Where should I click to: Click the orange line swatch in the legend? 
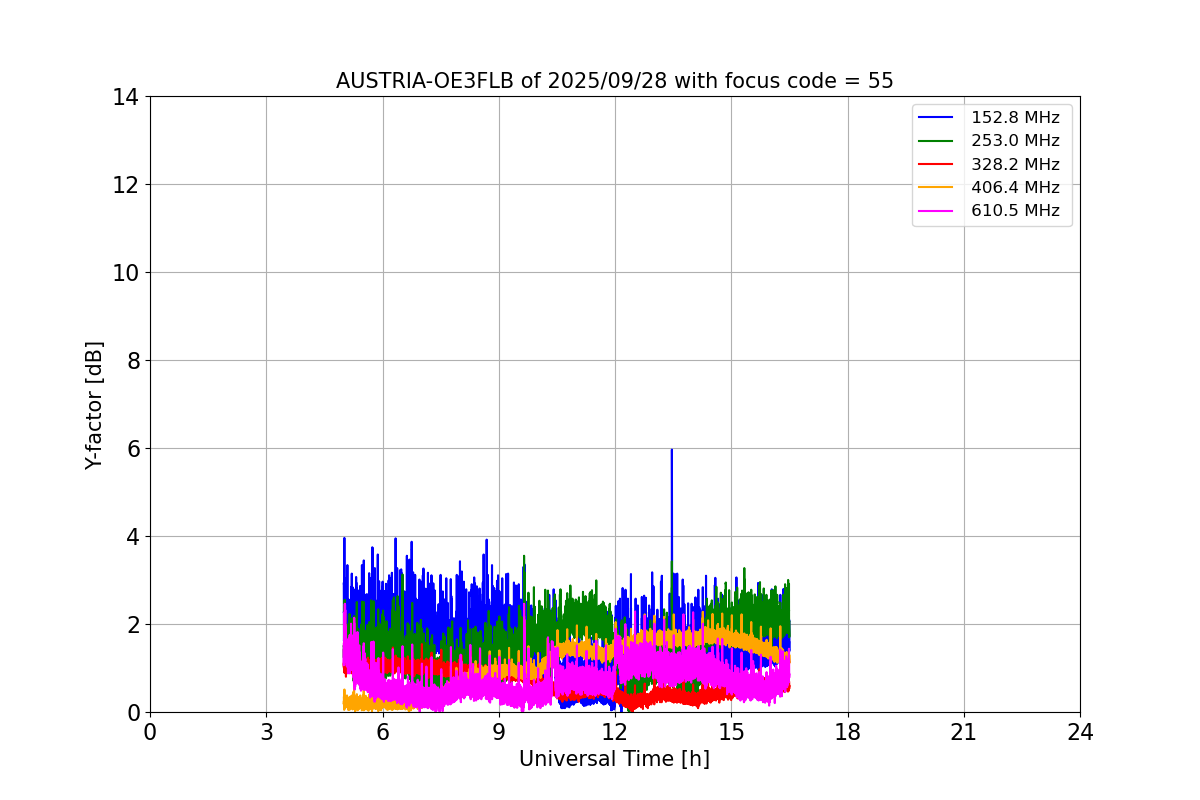936,187
